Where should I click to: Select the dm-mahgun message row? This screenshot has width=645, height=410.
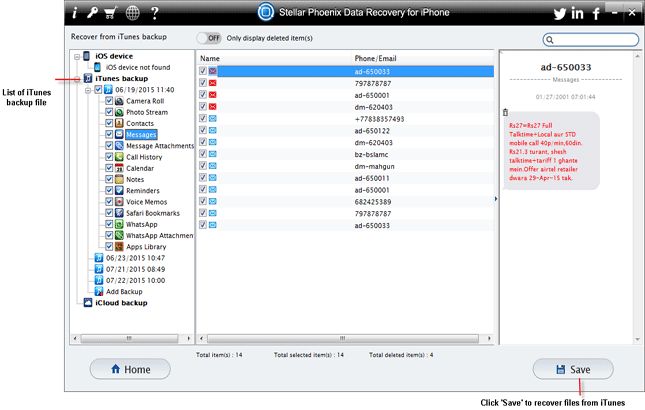point(346,166)
